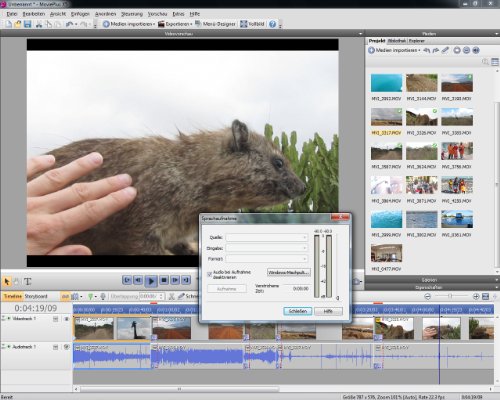The image size is (500, 400).
Task: Select the Text tool with T icon
Action: point(28,282)
